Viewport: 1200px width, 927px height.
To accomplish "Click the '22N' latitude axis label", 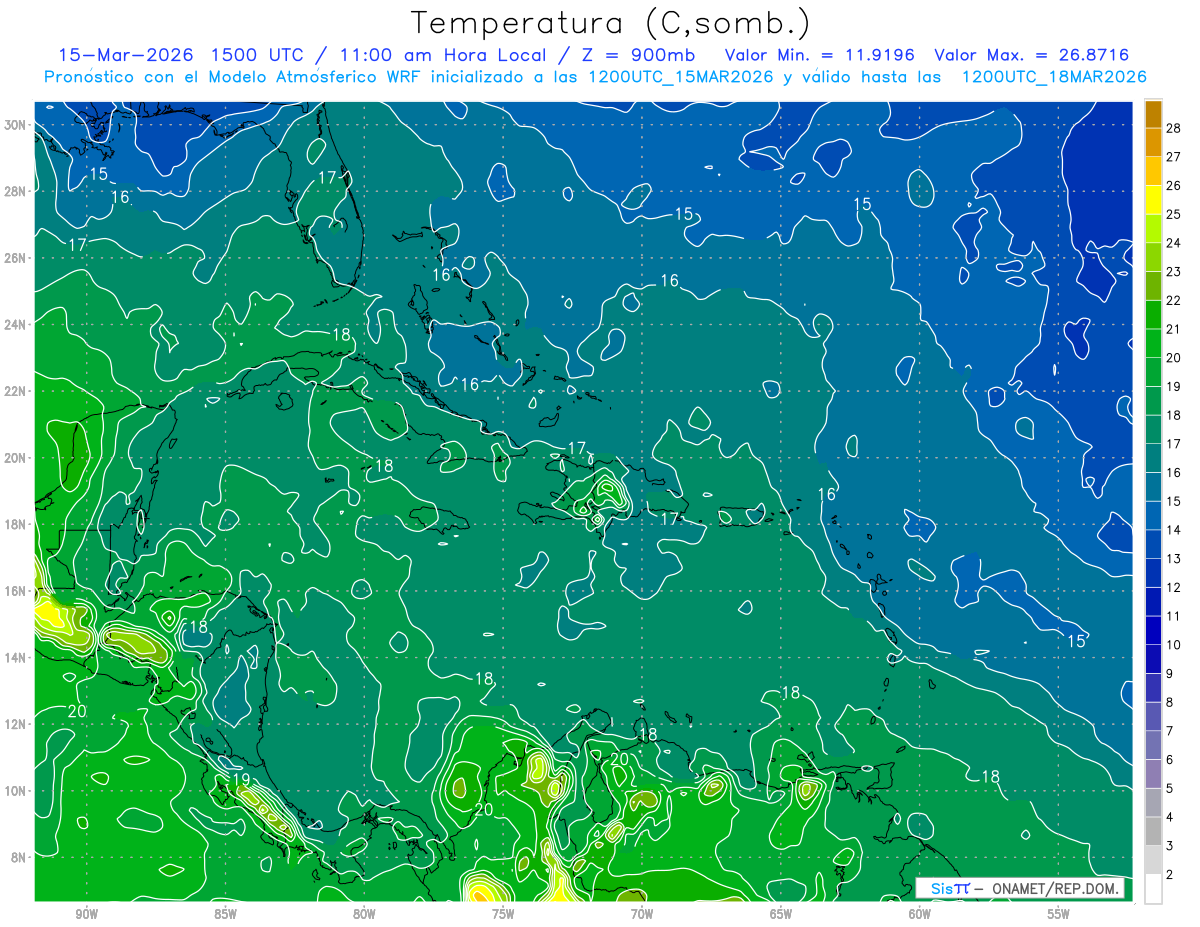I will [15, 391].
